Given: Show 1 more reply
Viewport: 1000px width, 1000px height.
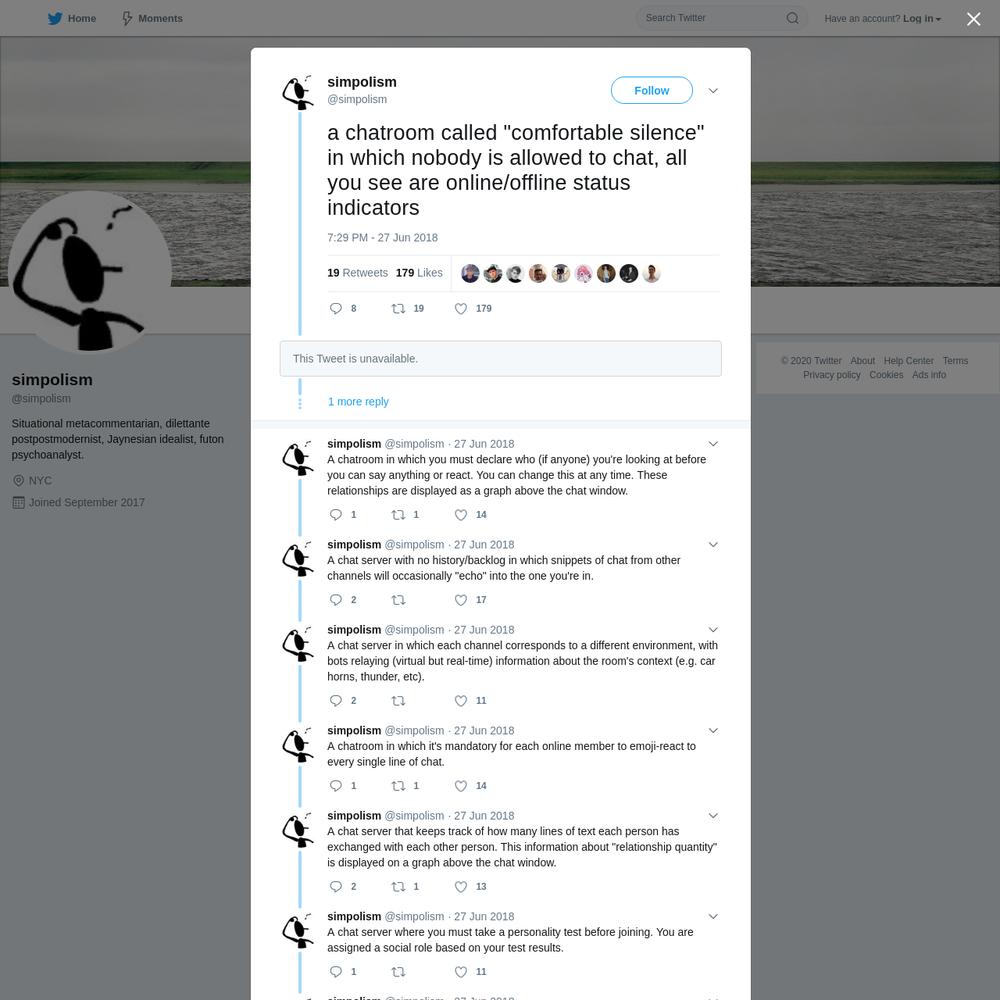Looking at the screenshot, I should click(x=358, y=402).
